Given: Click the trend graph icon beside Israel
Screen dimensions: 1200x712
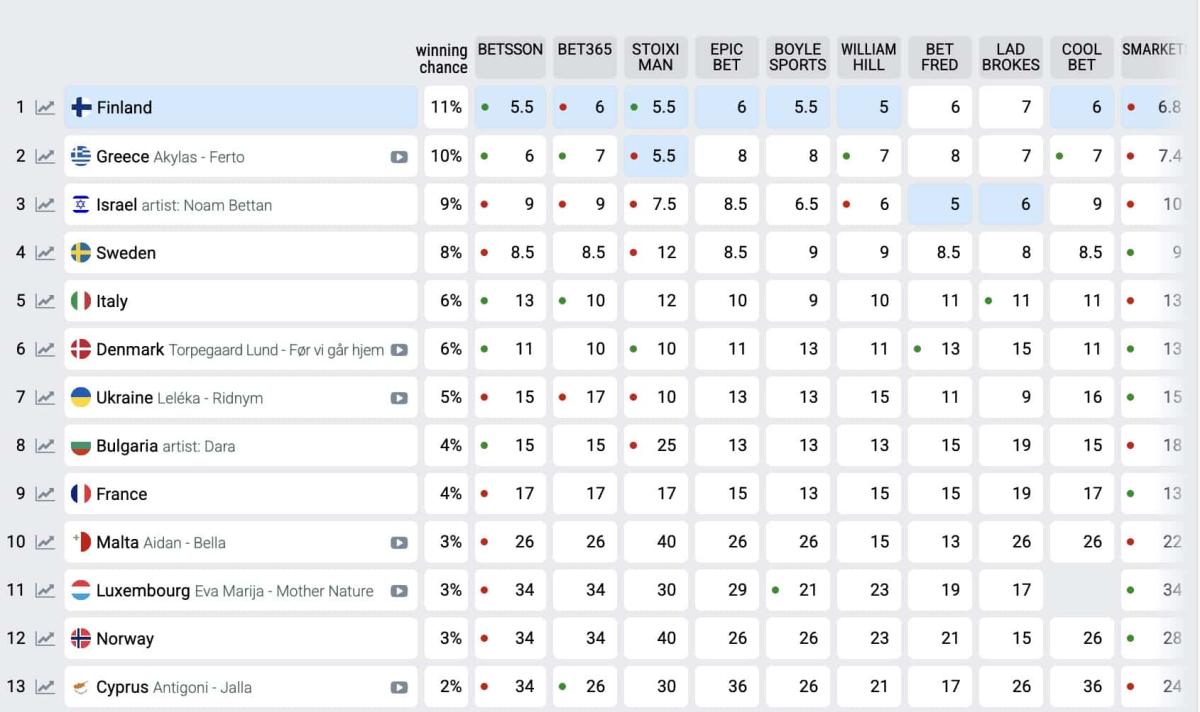Looking at the screenshot, I should (x=45, y=205).
